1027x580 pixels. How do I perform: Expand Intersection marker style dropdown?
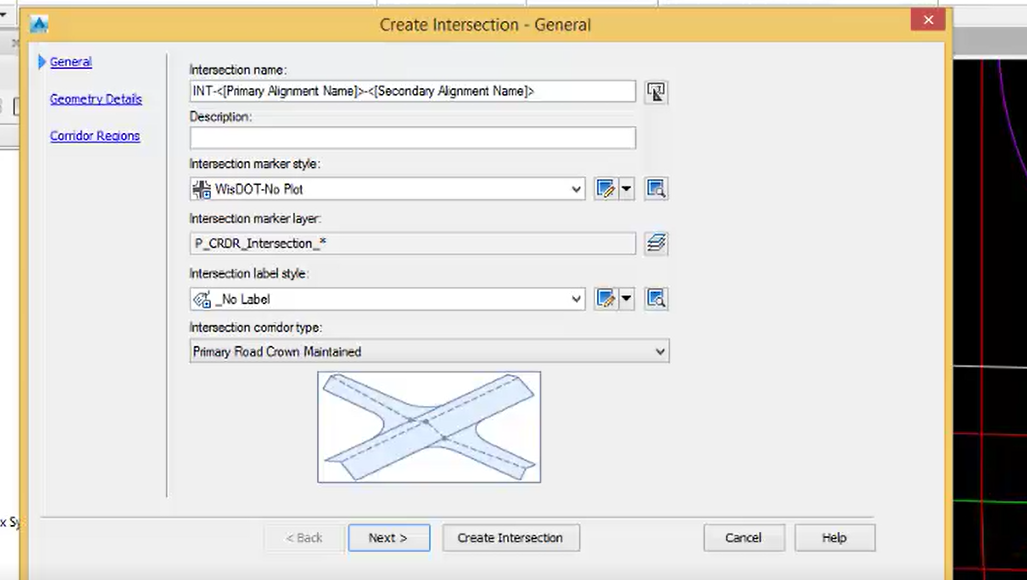(576, 189)
